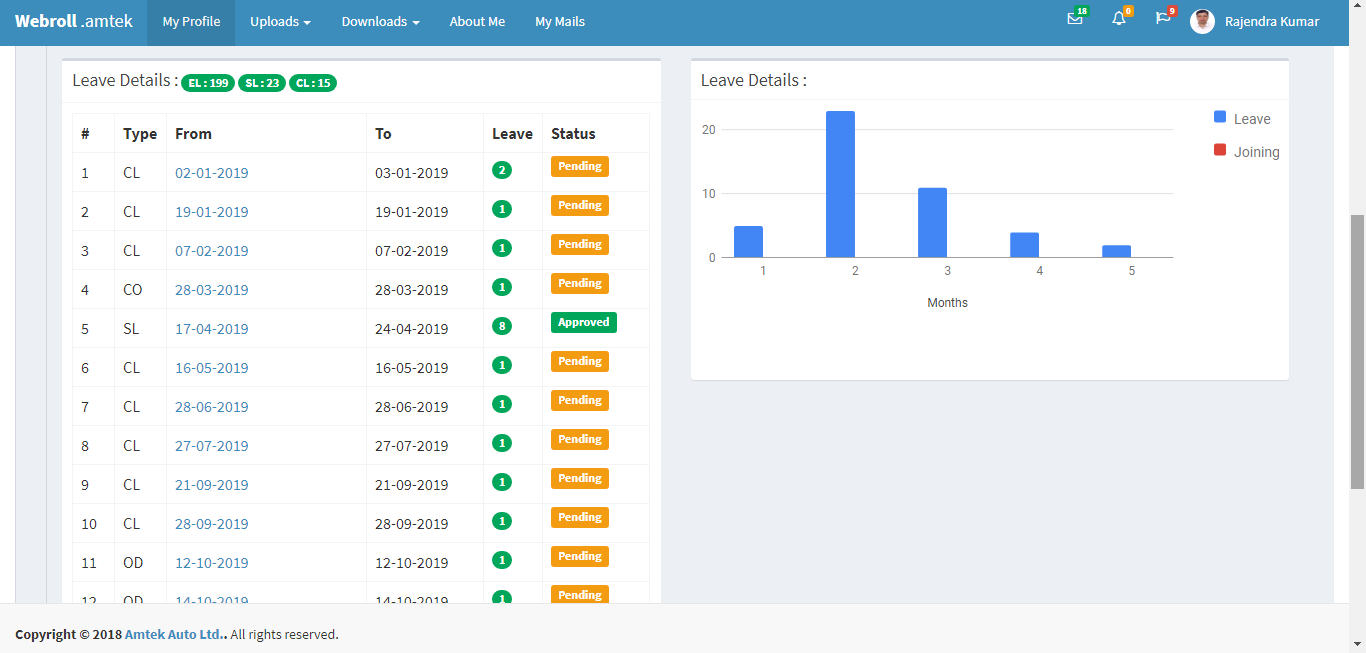Click the page vertical scrollbar
The height and width of the screenshot is (653, 1366).
(x=1357, y=350)
